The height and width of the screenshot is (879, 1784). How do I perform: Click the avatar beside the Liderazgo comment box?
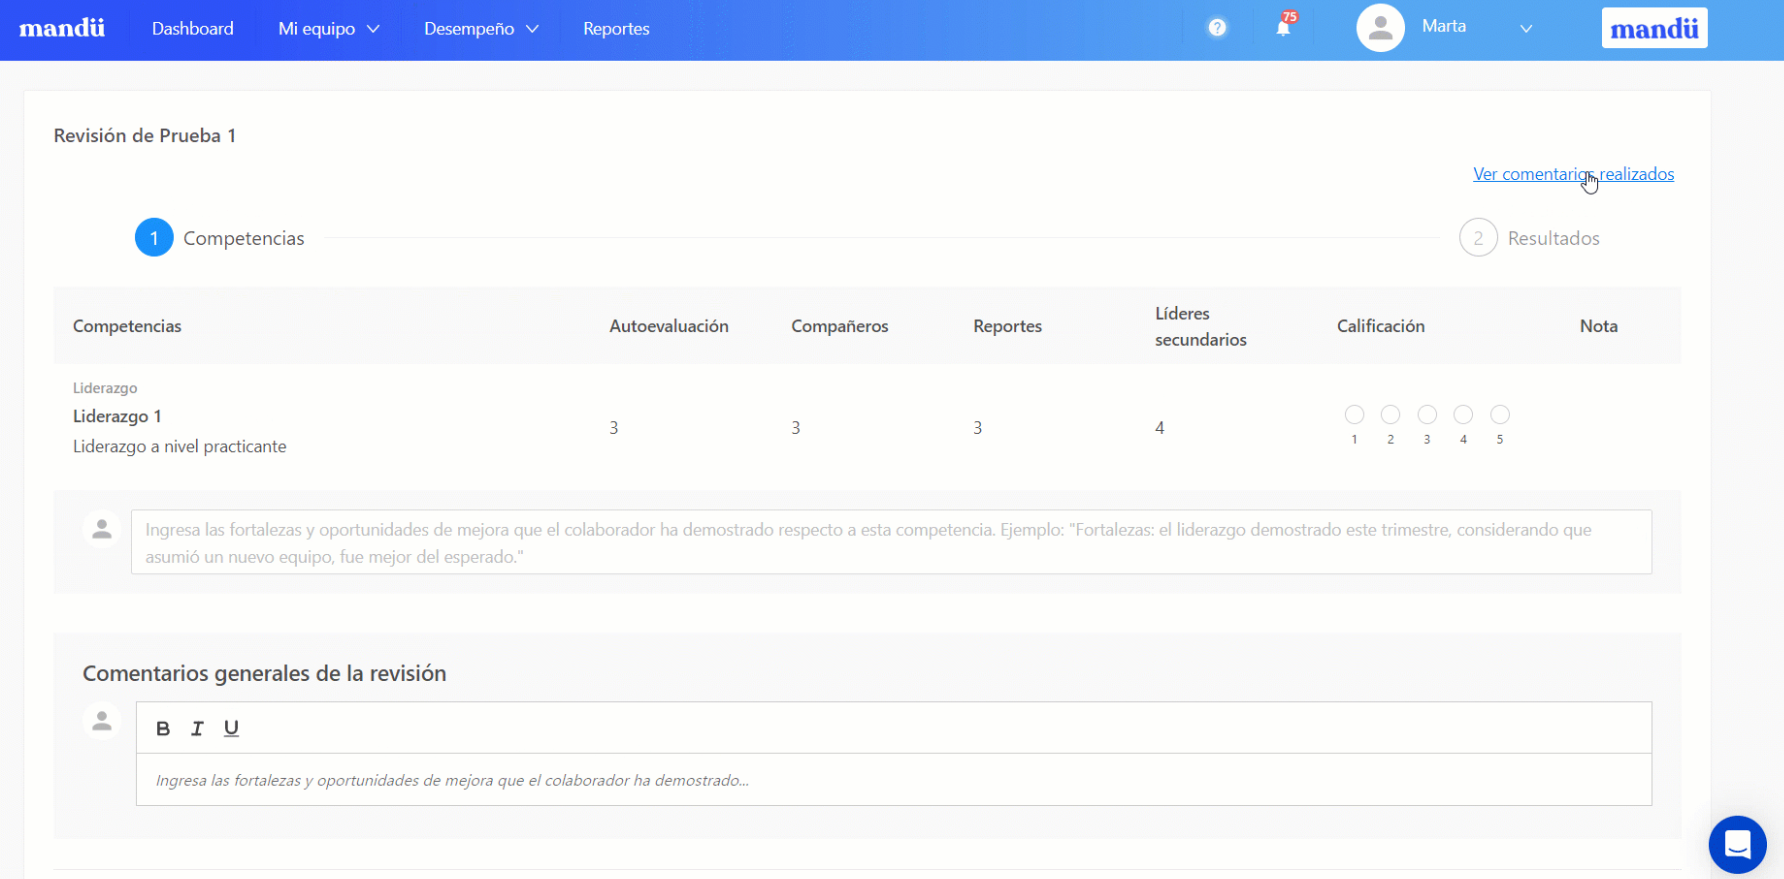[x=102, y=529]
